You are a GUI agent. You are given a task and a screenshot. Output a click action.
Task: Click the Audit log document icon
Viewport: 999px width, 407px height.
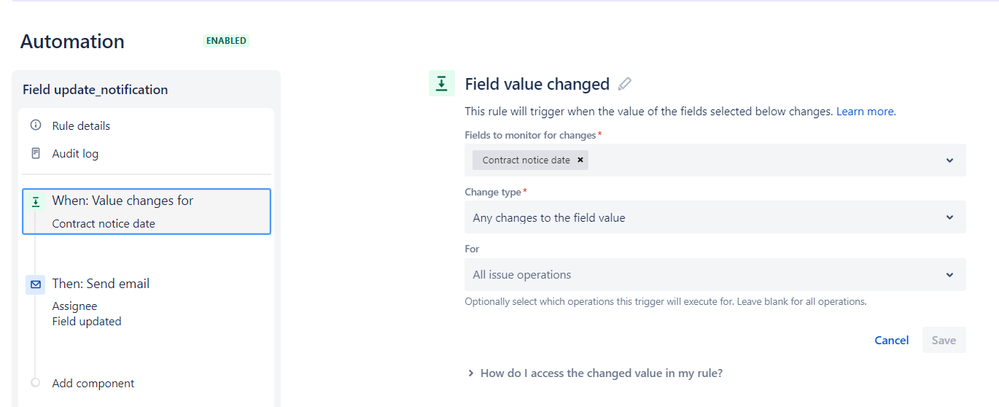pyautogui.click(x=36, y=154)
